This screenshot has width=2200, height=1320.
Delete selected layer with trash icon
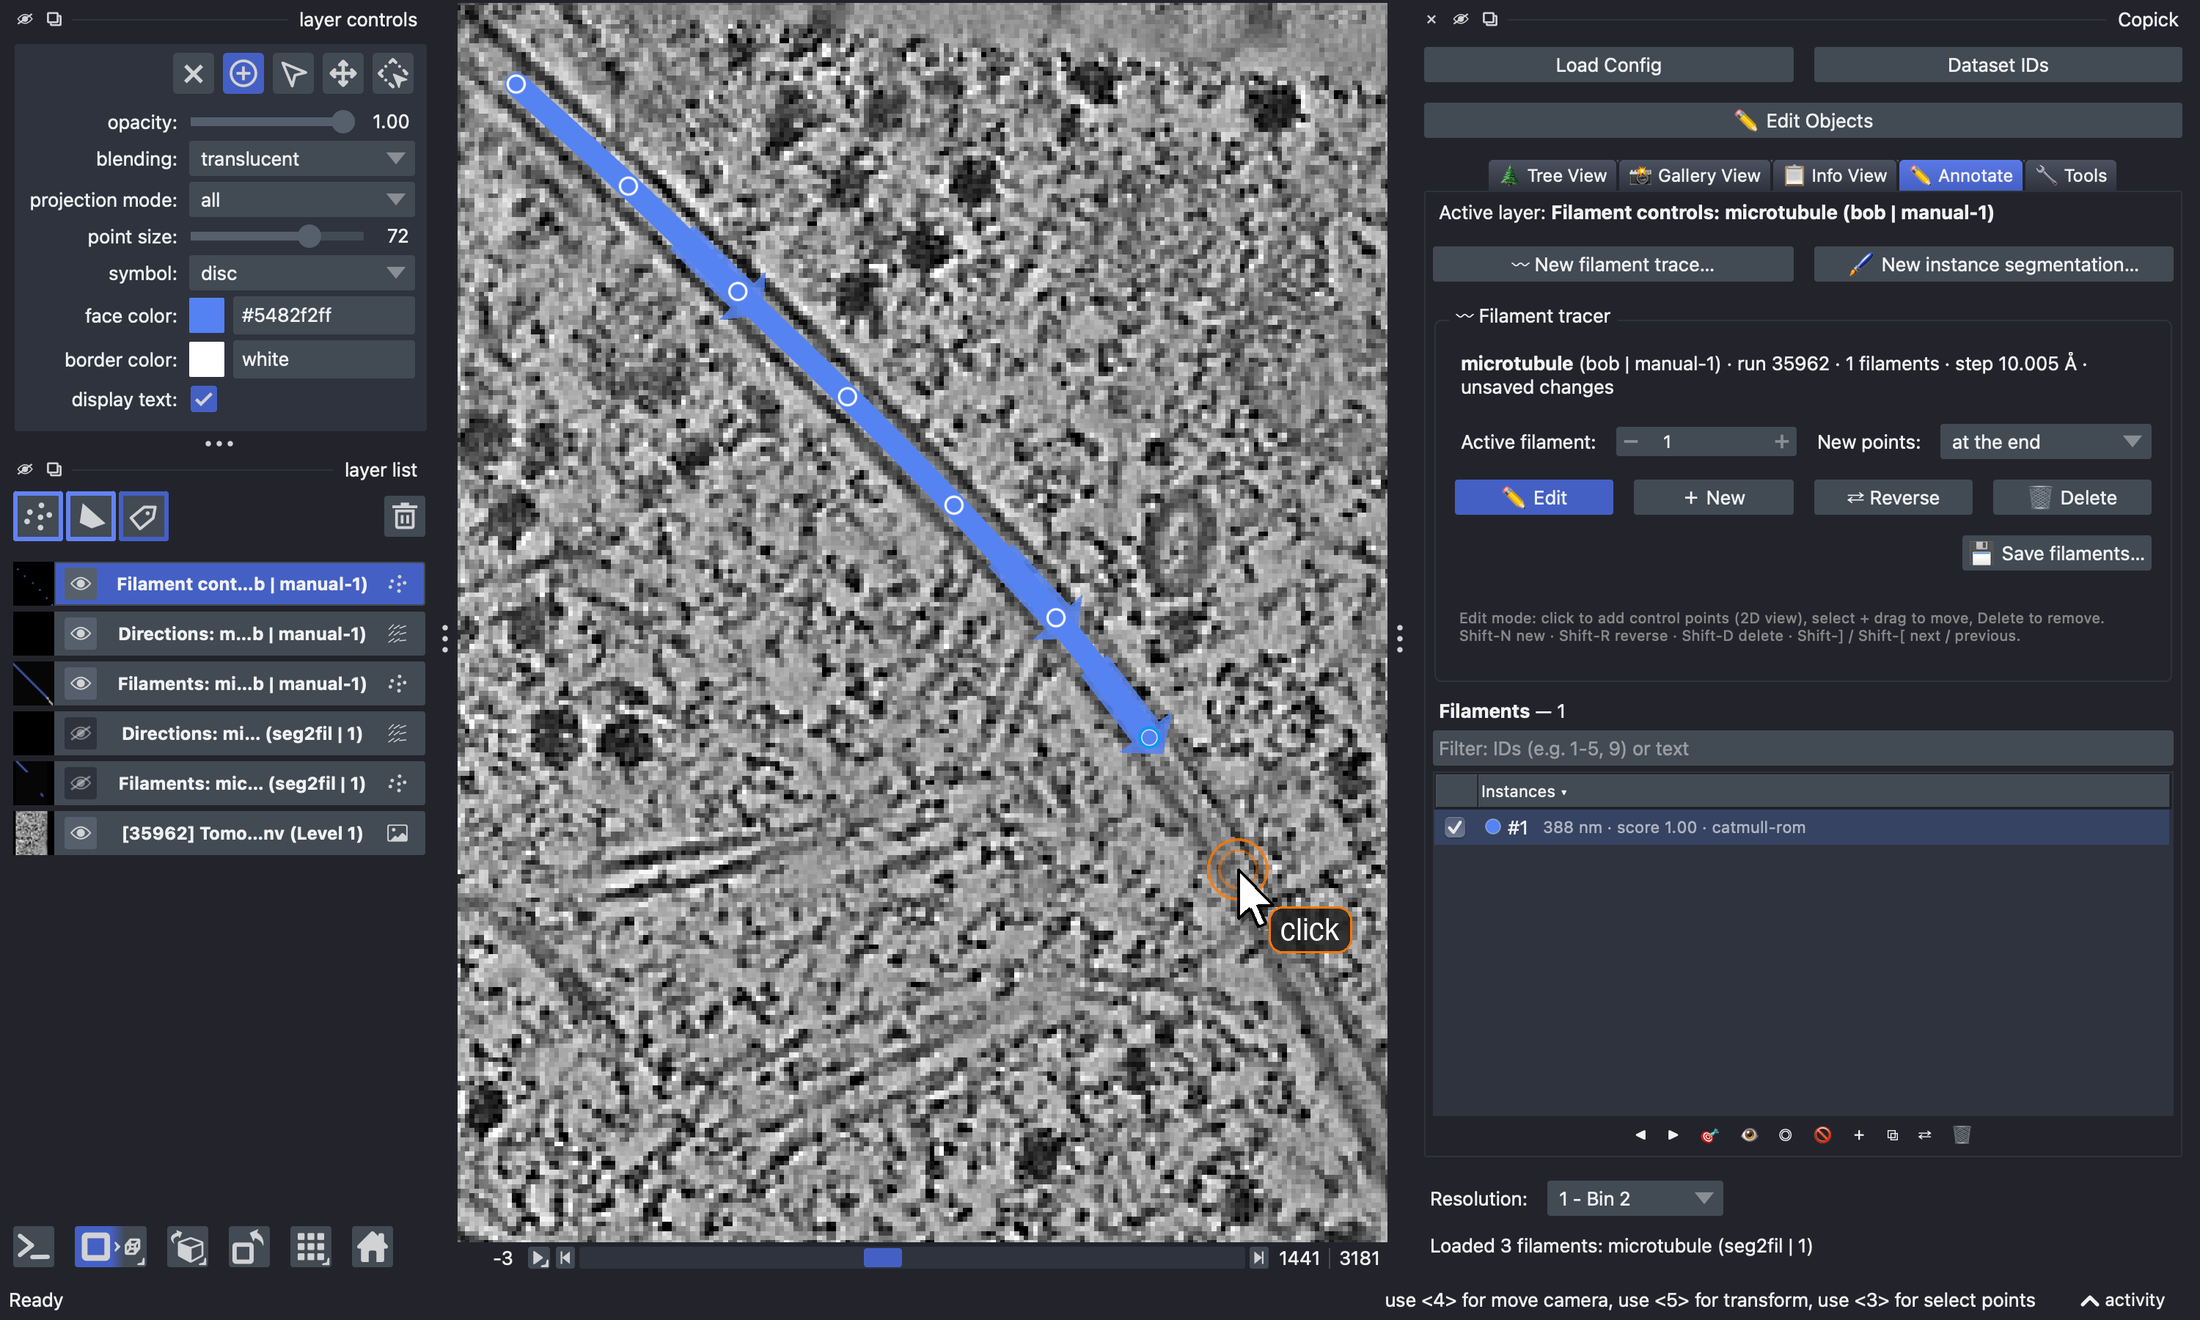point(404,517)
